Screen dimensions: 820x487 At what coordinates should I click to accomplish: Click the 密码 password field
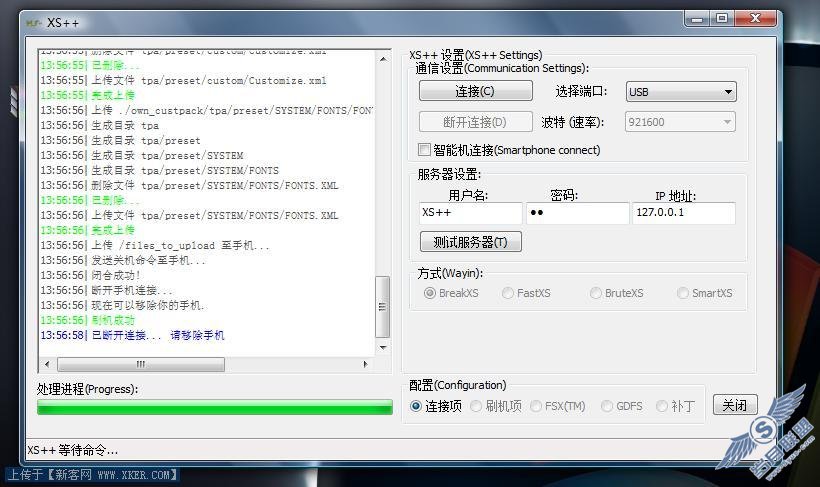(577, 213)
